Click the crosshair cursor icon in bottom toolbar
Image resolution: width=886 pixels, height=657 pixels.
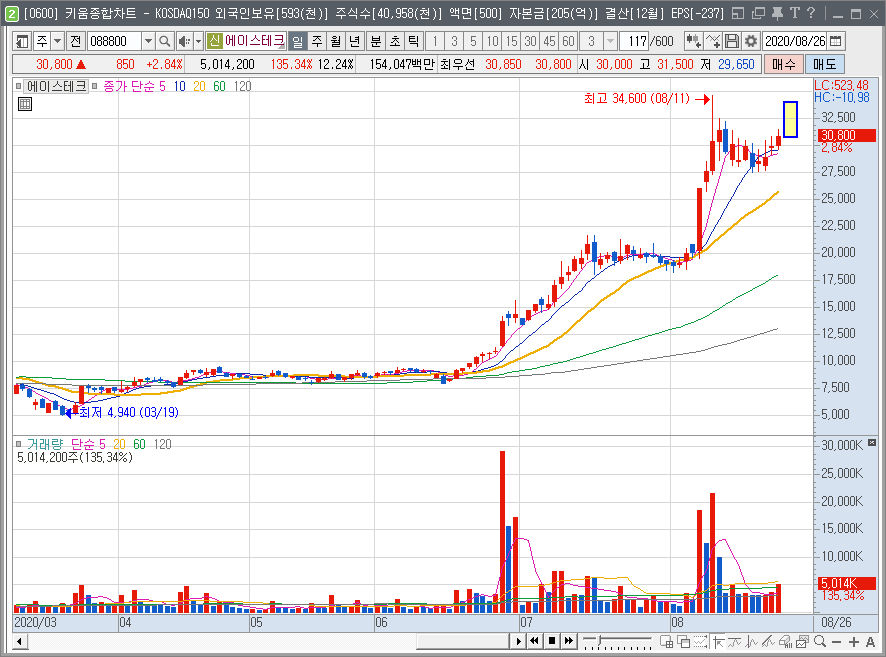coord(718,642)
